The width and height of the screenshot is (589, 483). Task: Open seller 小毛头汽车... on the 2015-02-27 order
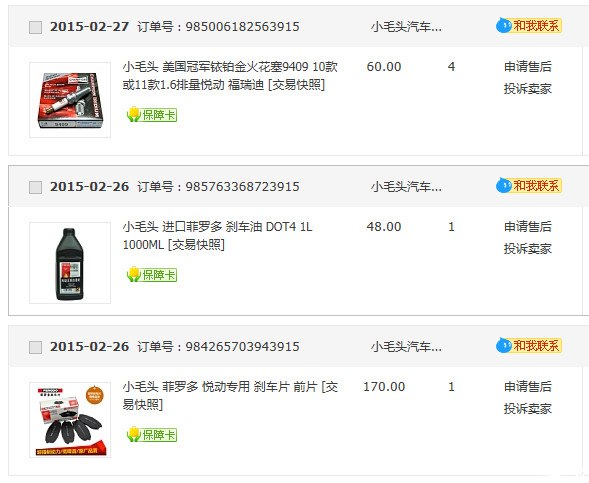(406, 27)
